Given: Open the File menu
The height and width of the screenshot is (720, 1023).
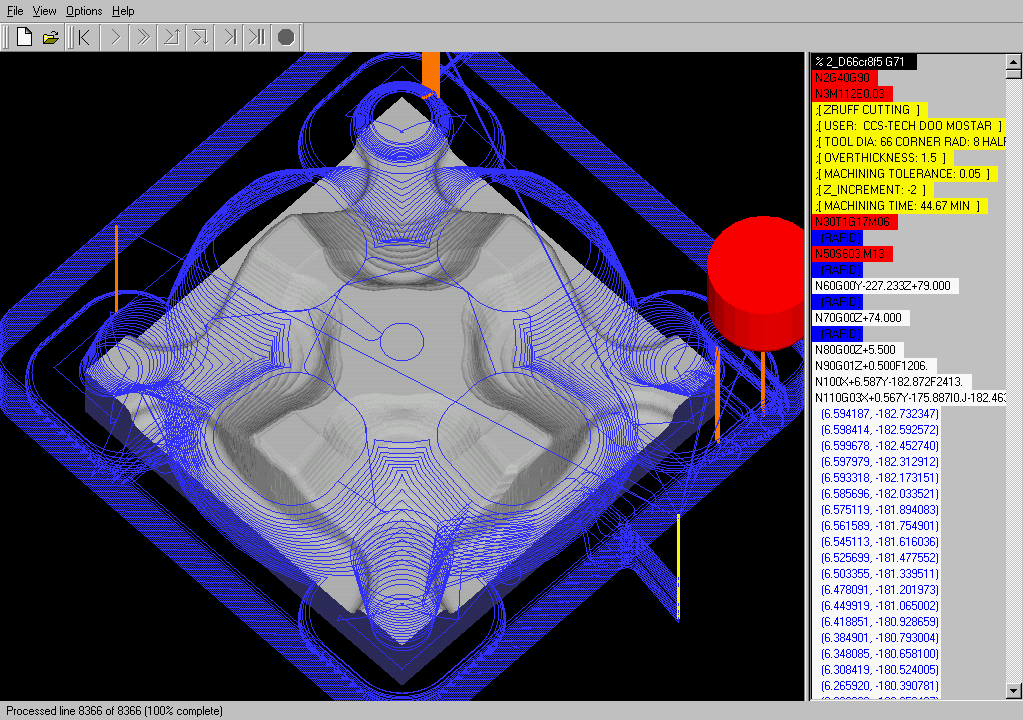Looking at the screenshot, I should click(x=15, y=11).
